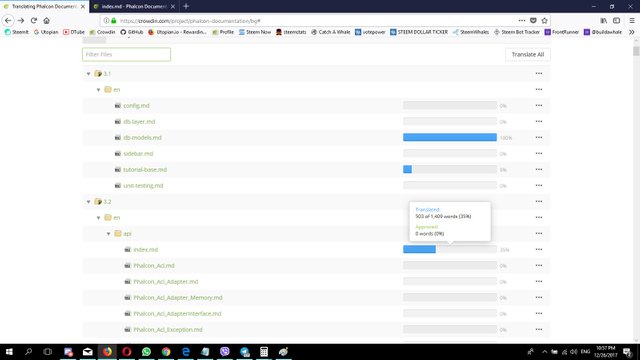
Task: Open the config.md file link
Action: pyautogui.click(x=136, y=106)
